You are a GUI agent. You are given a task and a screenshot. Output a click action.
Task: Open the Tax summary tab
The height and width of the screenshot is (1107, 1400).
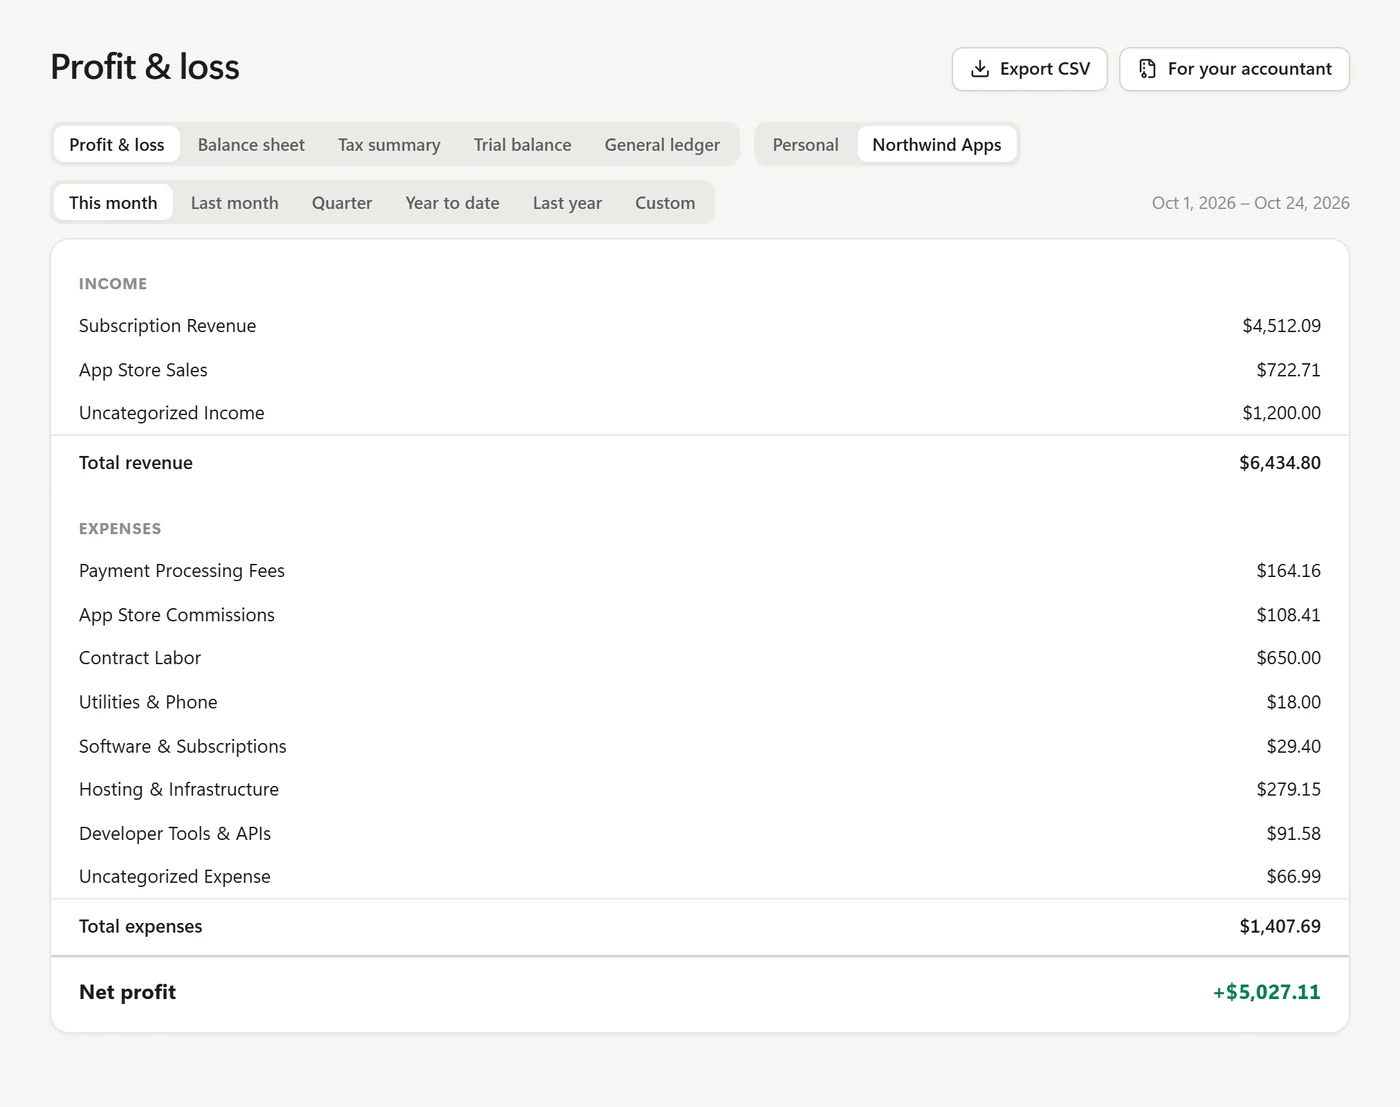coord(389,145)
